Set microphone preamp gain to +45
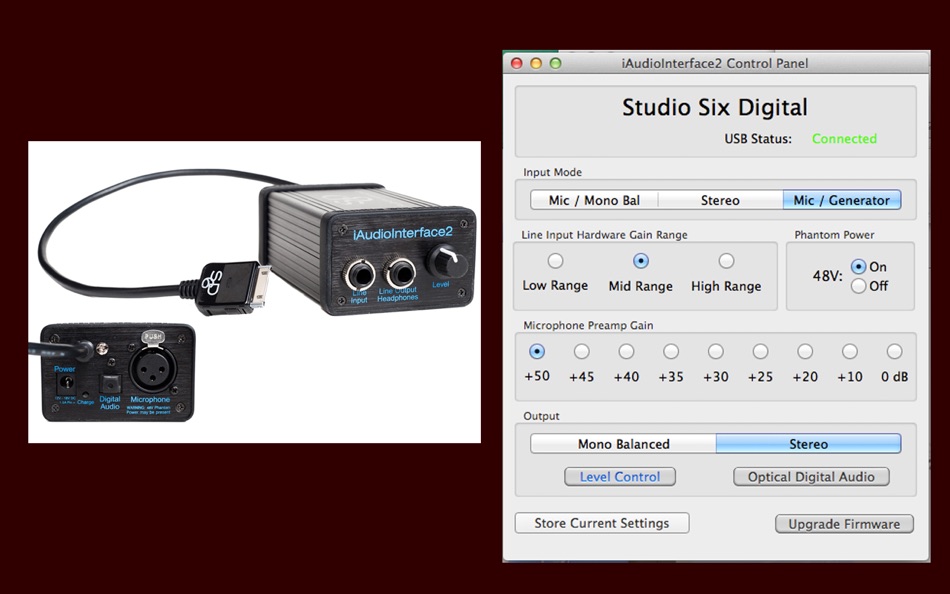The image size is (950, 594). [582, 351]
